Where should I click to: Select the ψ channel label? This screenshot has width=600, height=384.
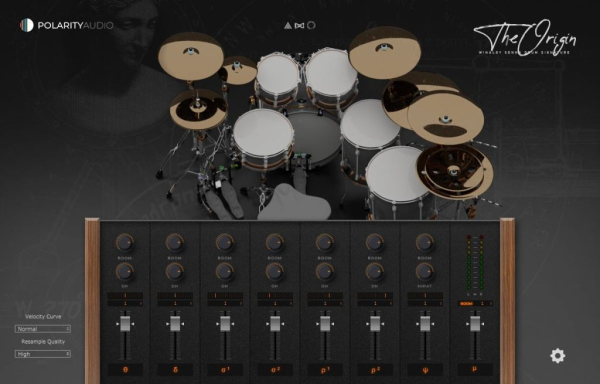[x=425, y=369]
